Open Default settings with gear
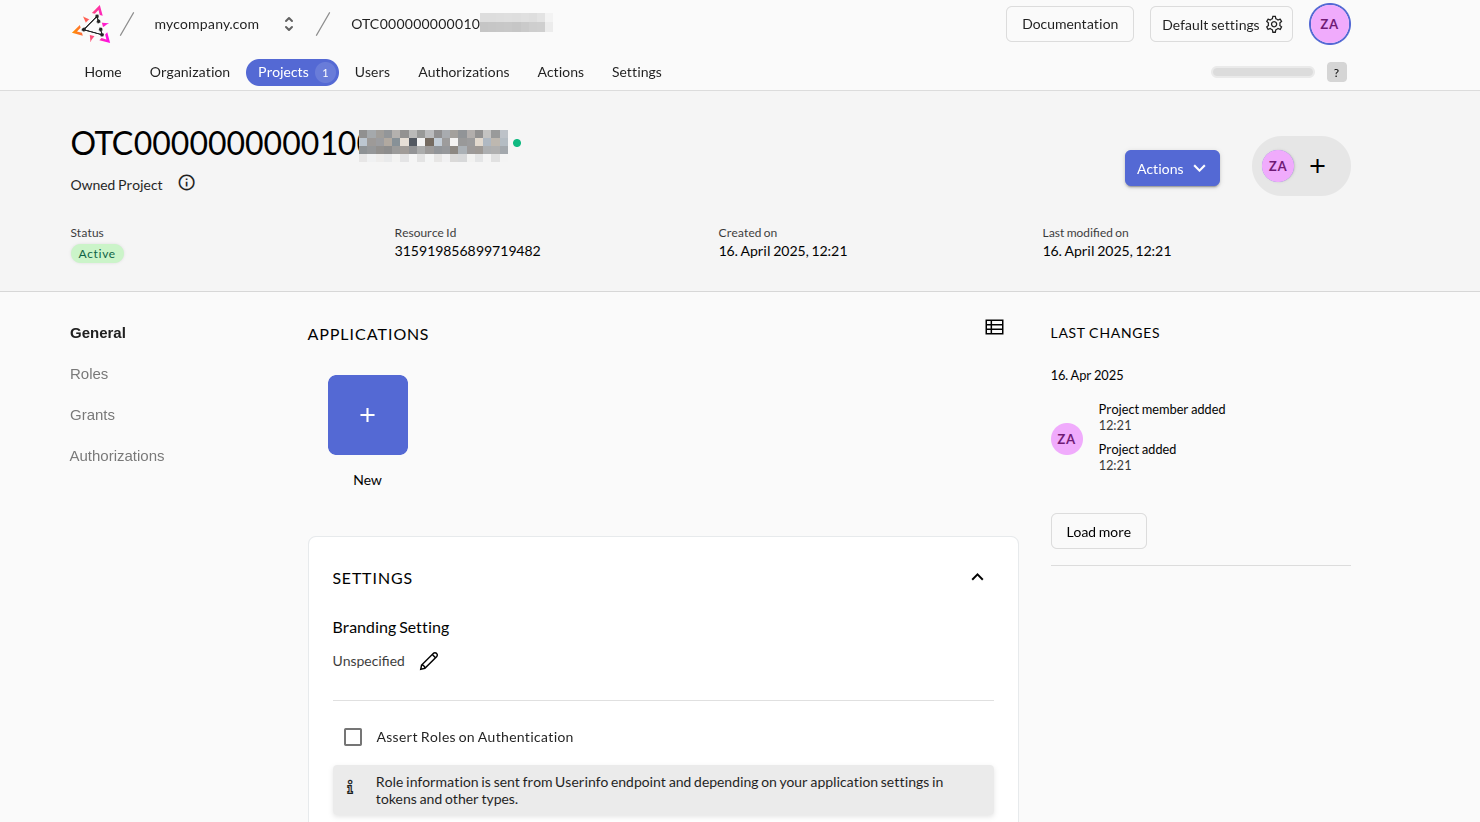1480x822 pixels. pyautogui.click(x=1221, y=24)
